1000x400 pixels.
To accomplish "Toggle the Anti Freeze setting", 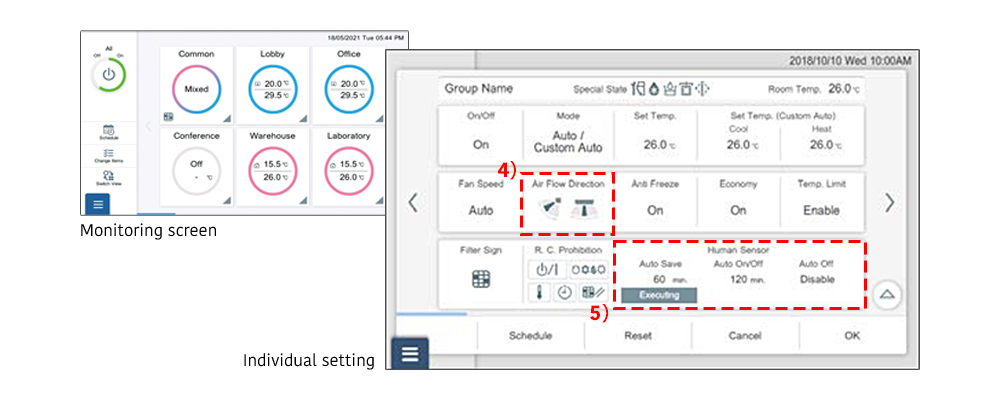I will (x=655, y=211).
